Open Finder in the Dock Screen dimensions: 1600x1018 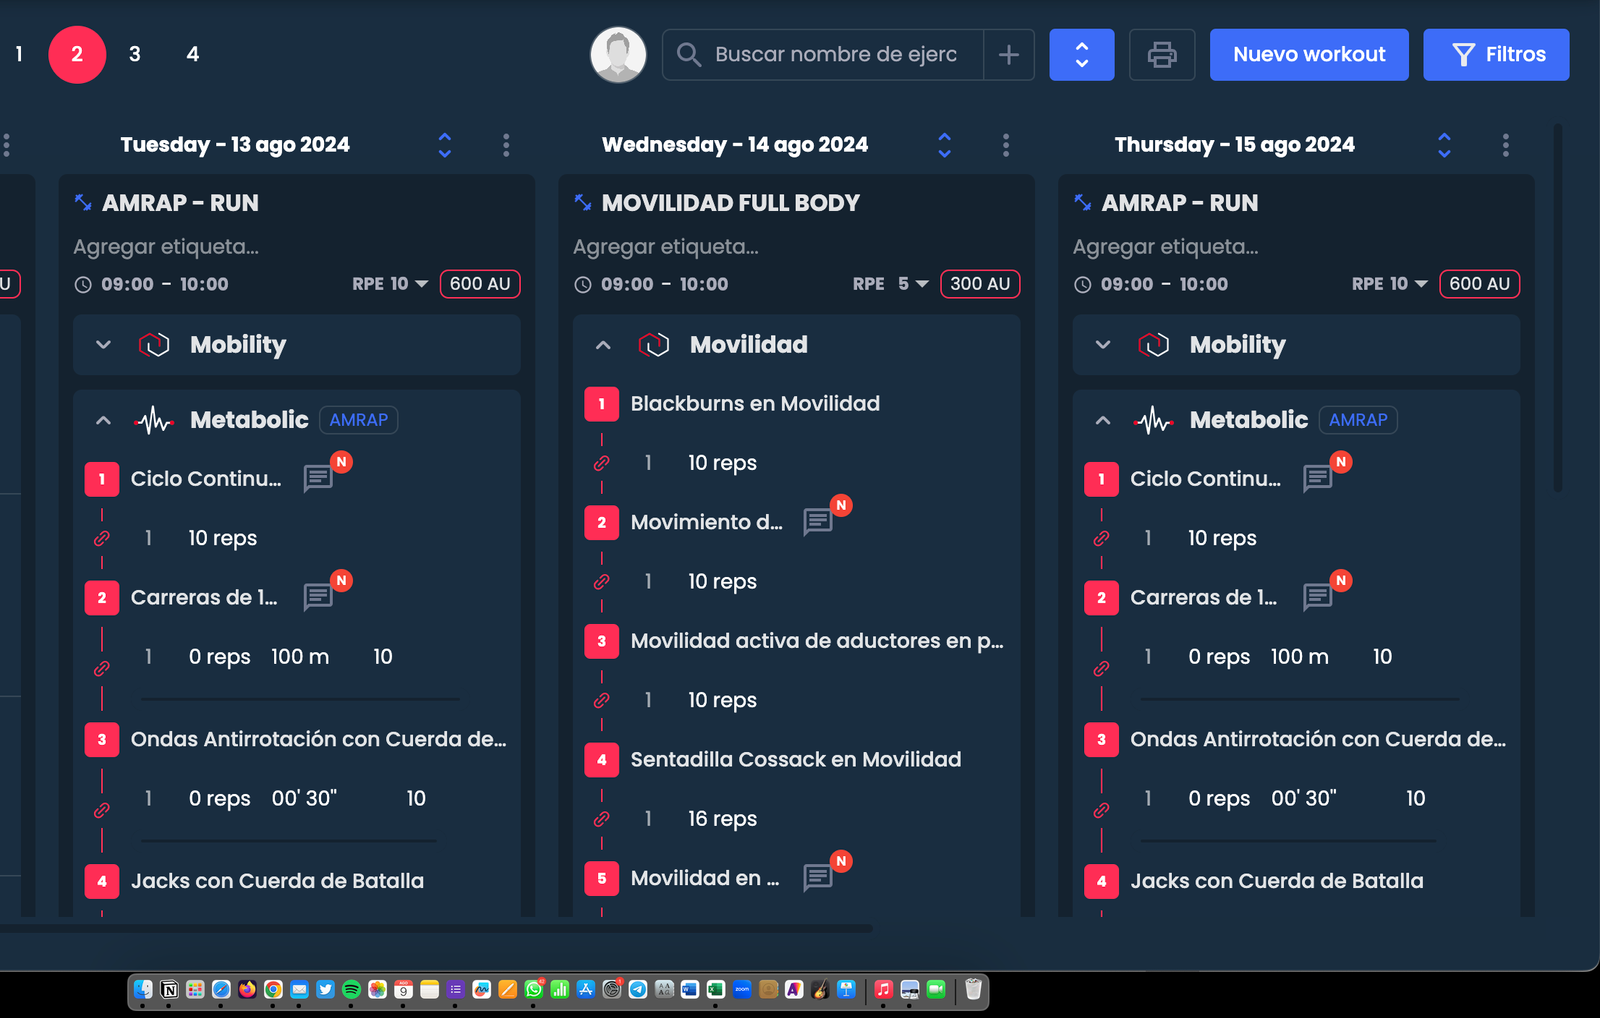point(143,990)
